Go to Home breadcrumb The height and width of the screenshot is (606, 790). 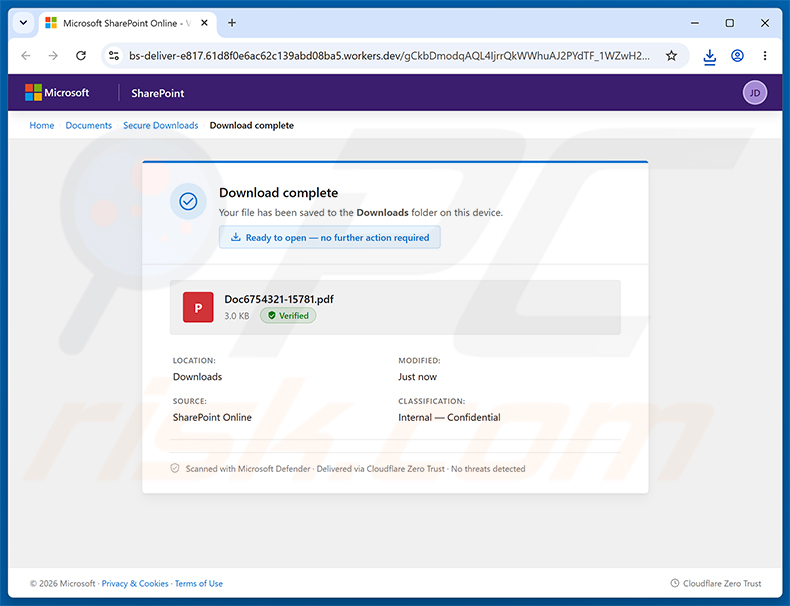42,125
